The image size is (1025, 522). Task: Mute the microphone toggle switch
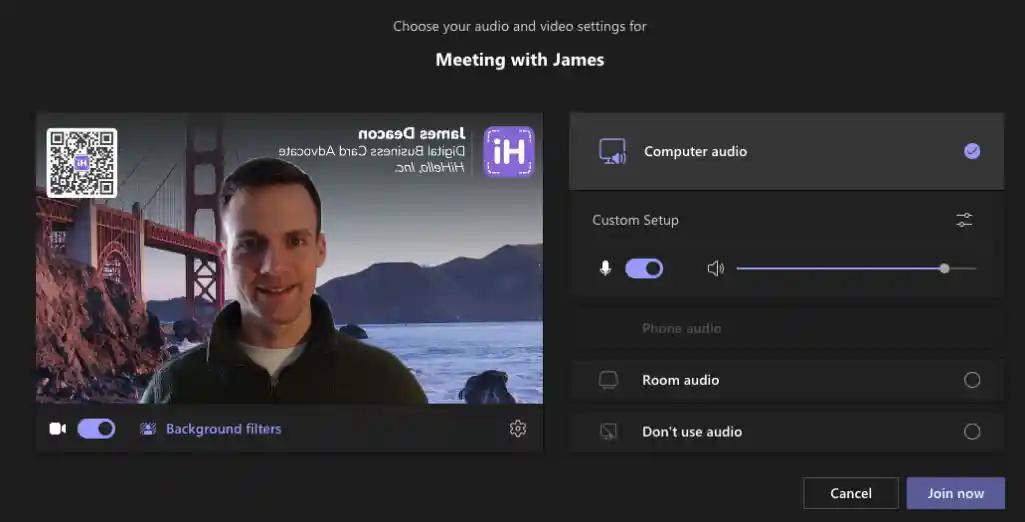coord(644,269)
